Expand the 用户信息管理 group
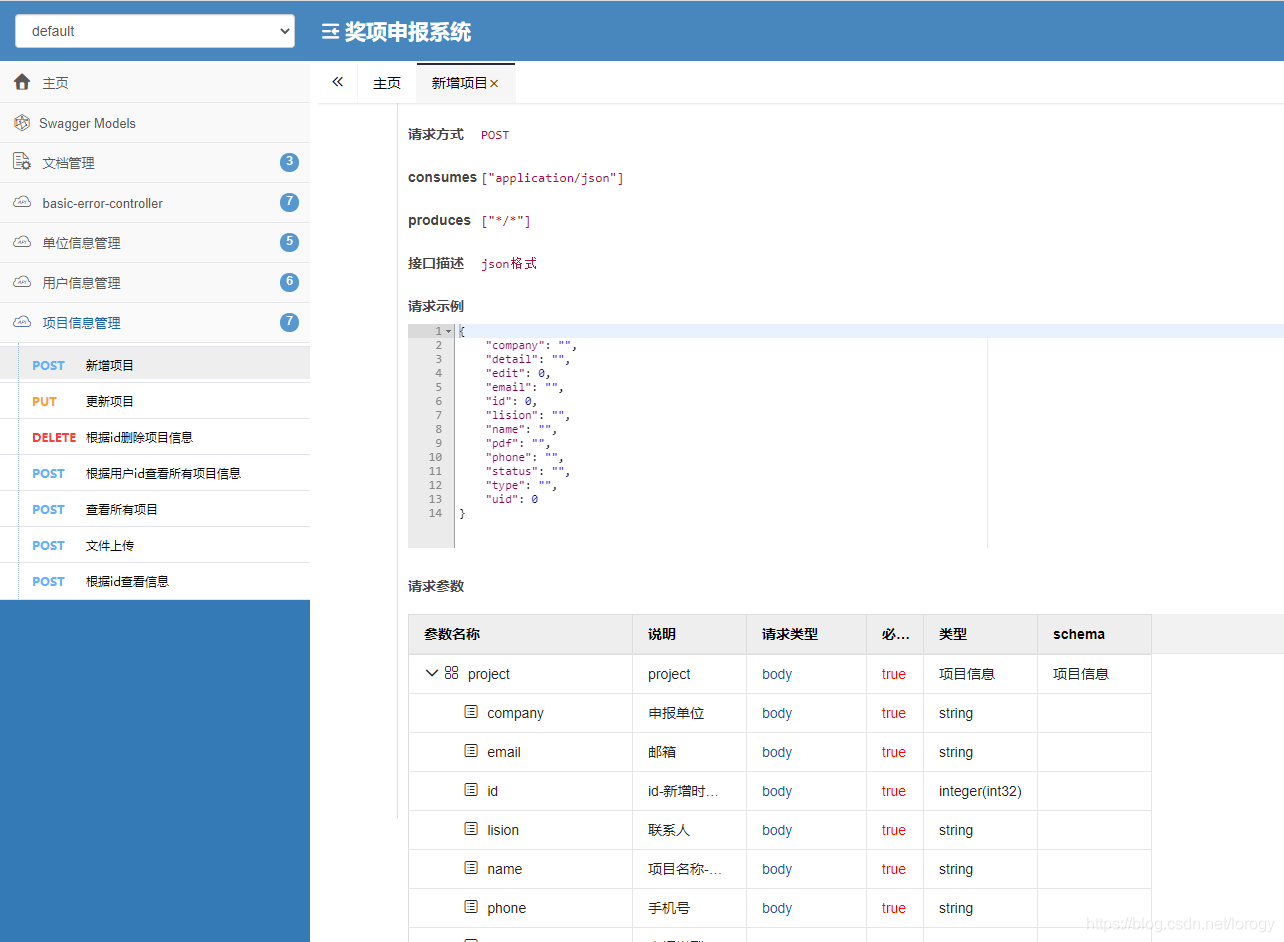 pyautogui.click(x=155, y=282)
